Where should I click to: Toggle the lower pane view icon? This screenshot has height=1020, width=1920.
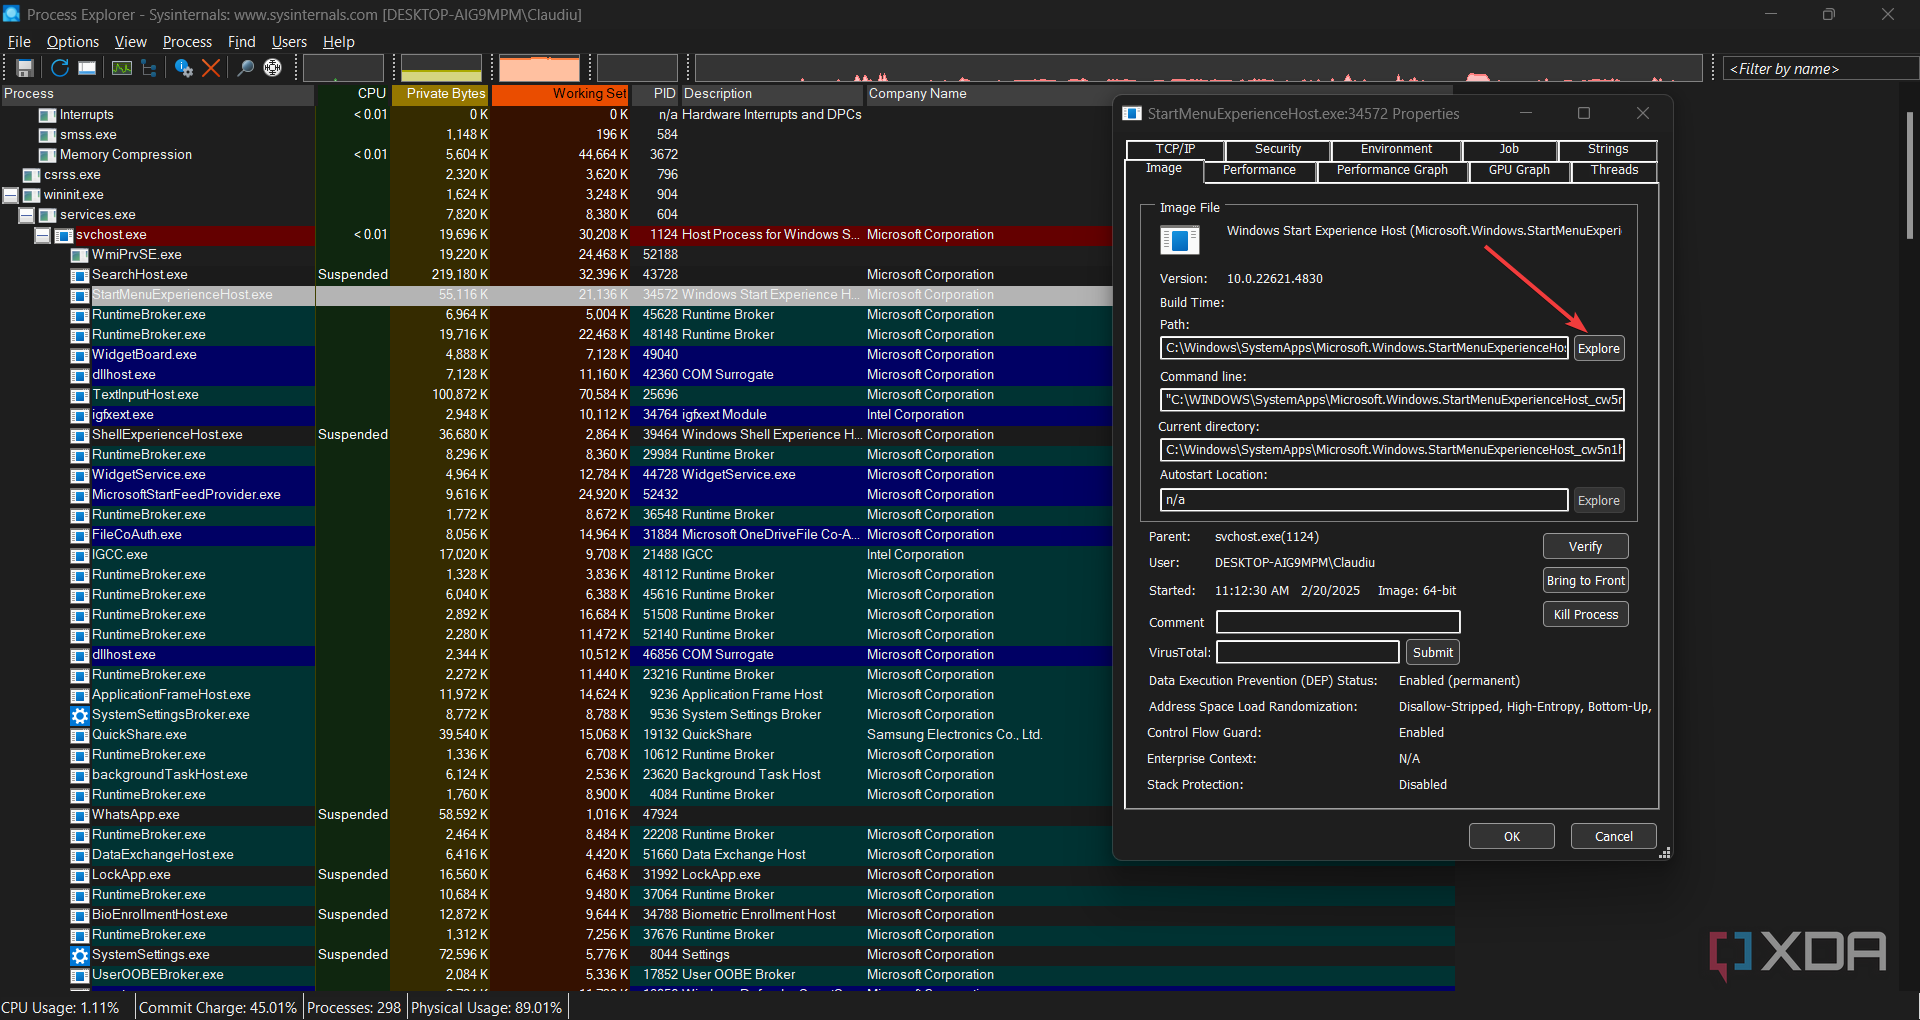pyautogui.click(x=88, y=68)
